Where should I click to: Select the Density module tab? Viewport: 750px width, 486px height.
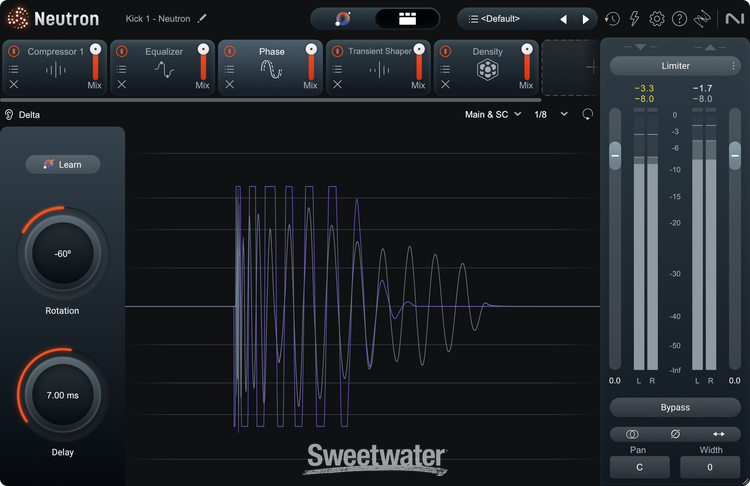coord(486,67)
